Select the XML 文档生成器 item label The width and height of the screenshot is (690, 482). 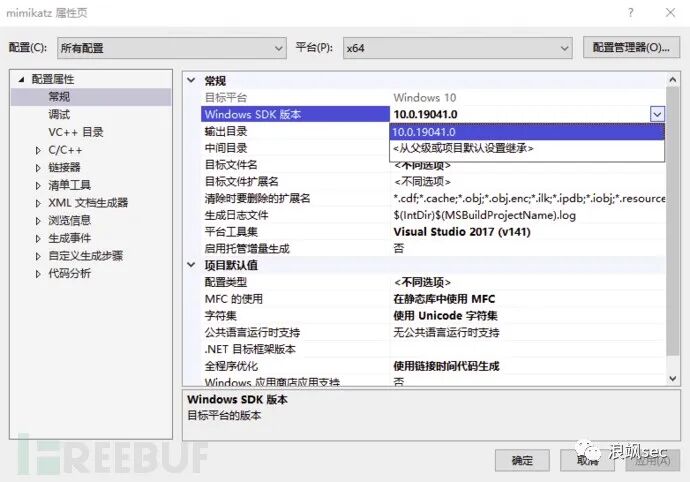coord(88,203)
